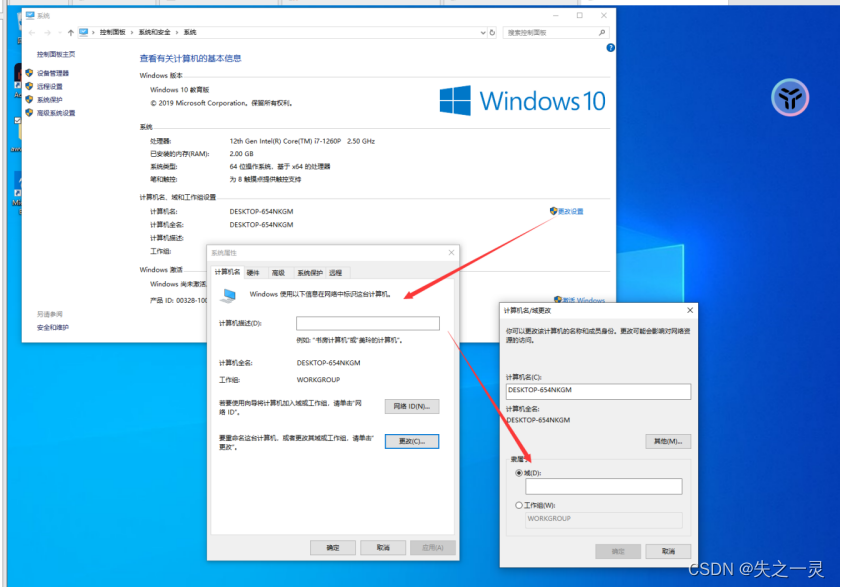Focus the domain name input under 域(D)
The width and height of the screenshot is (841, 588).
point(604,487)
